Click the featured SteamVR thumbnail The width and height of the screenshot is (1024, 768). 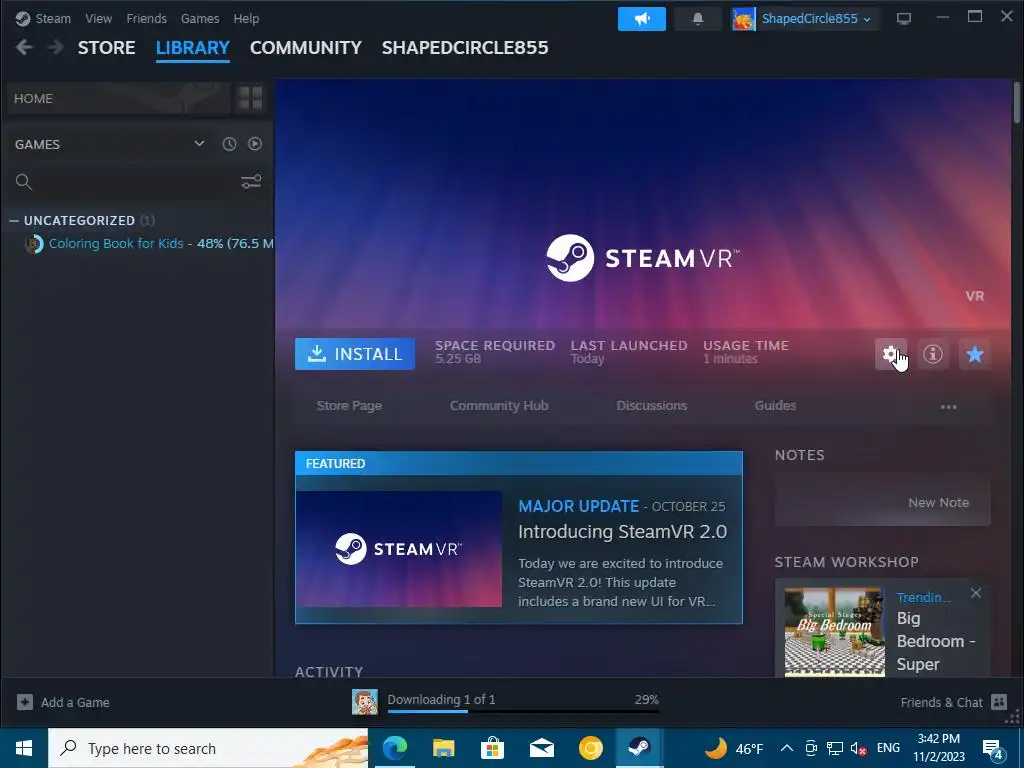coord(399,549)
